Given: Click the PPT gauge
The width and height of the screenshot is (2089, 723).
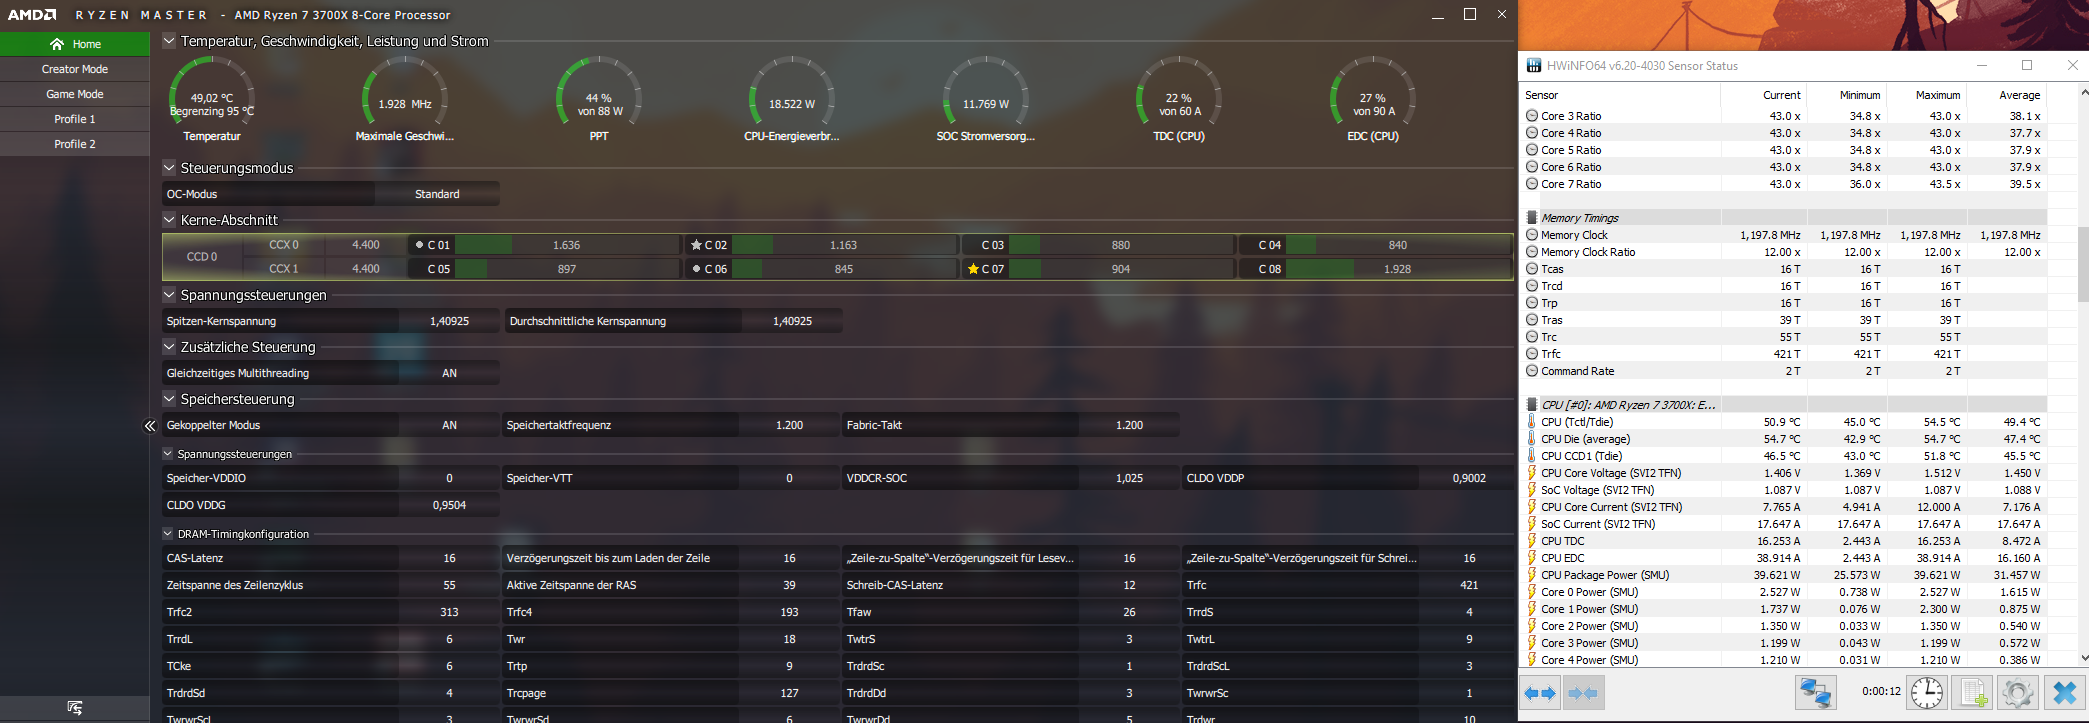Looking at the screenshot, I should click(599, 100).
